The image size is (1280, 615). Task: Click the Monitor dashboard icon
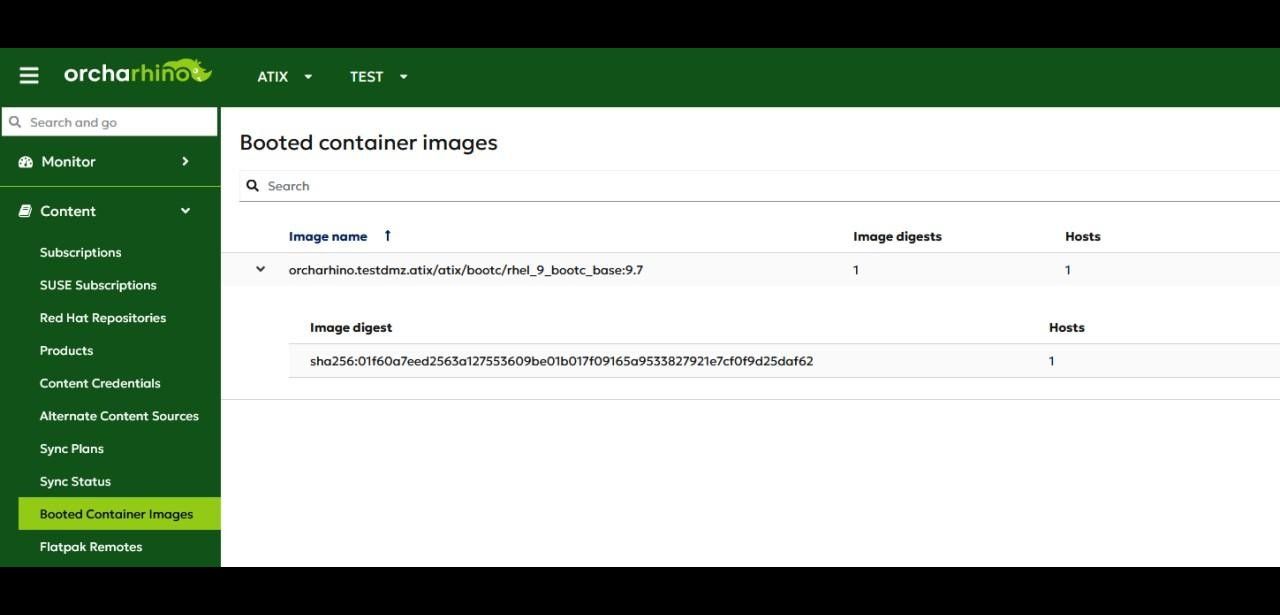tap(26, 162)
